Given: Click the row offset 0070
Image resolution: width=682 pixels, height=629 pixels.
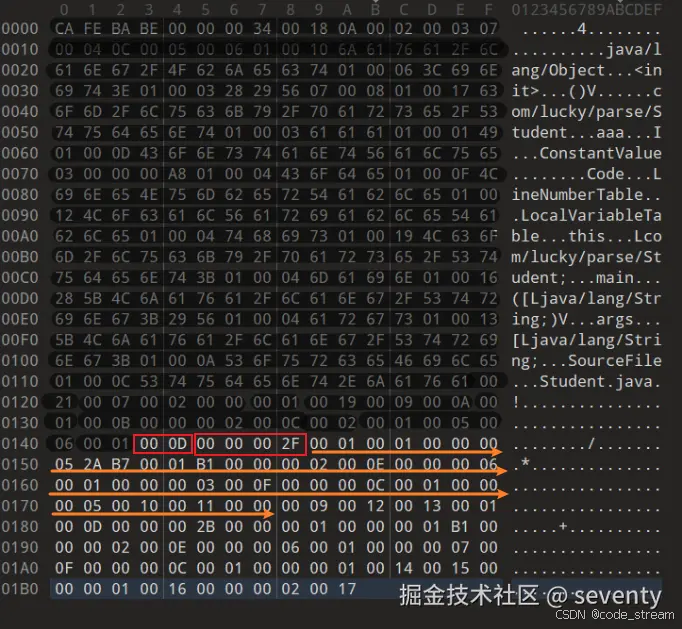Looking at the screenshot, I should pos(20,174).
